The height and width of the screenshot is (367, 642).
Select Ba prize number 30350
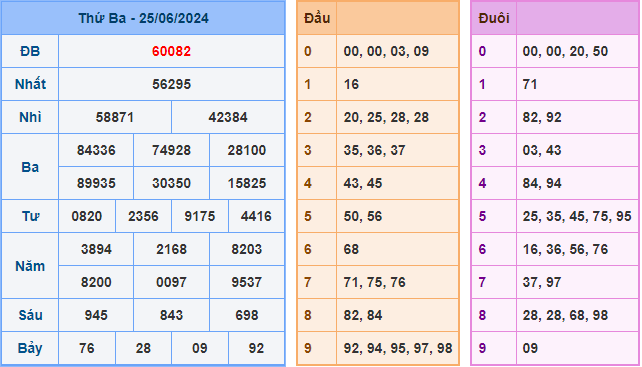(172, 183)
